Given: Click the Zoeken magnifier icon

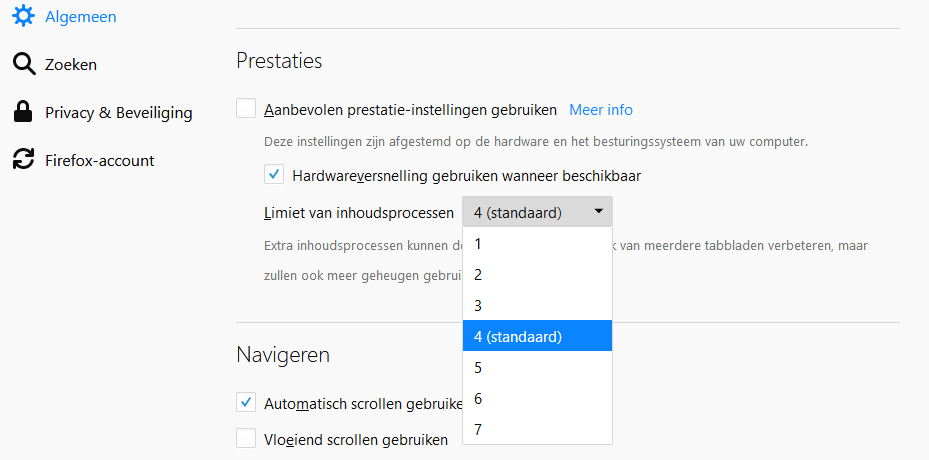Looking at the screenshot, I should tap(23, 65).
